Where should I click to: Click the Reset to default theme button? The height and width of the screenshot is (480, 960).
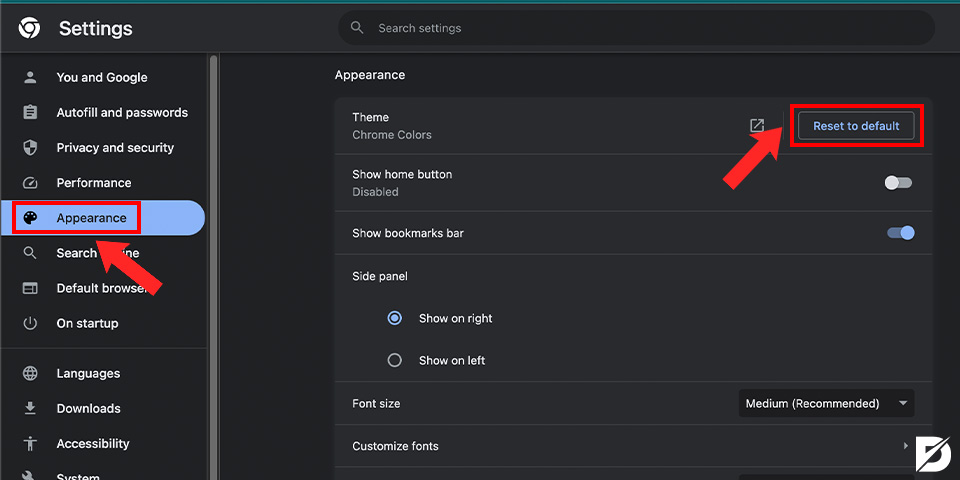pos(856,126)
